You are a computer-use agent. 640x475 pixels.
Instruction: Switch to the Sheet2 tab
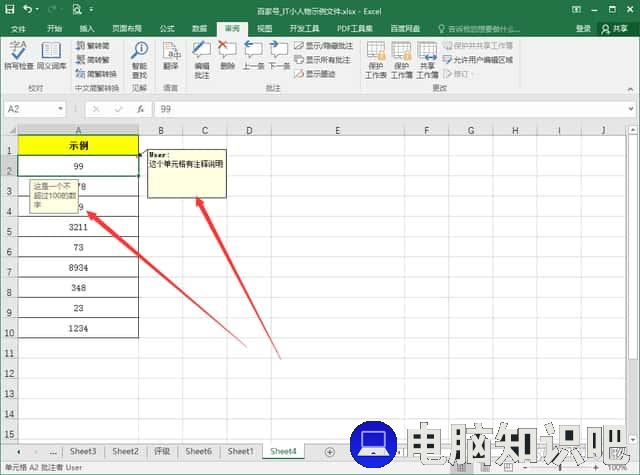[125, 451]
